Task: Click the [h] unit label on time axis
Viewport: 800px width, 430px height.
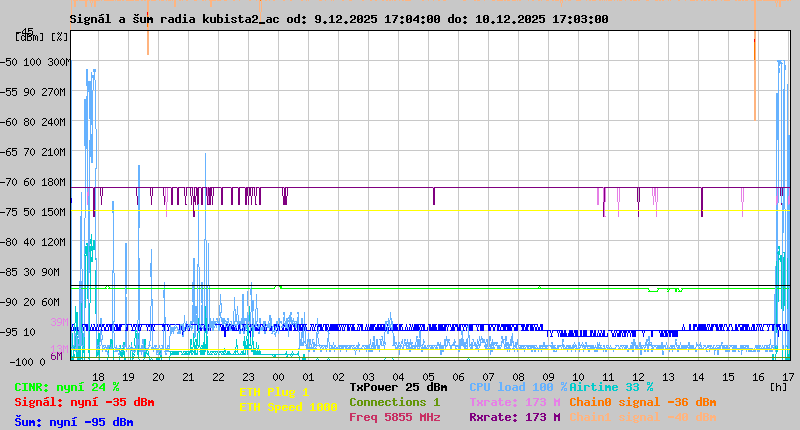Action: click(778, 387)
